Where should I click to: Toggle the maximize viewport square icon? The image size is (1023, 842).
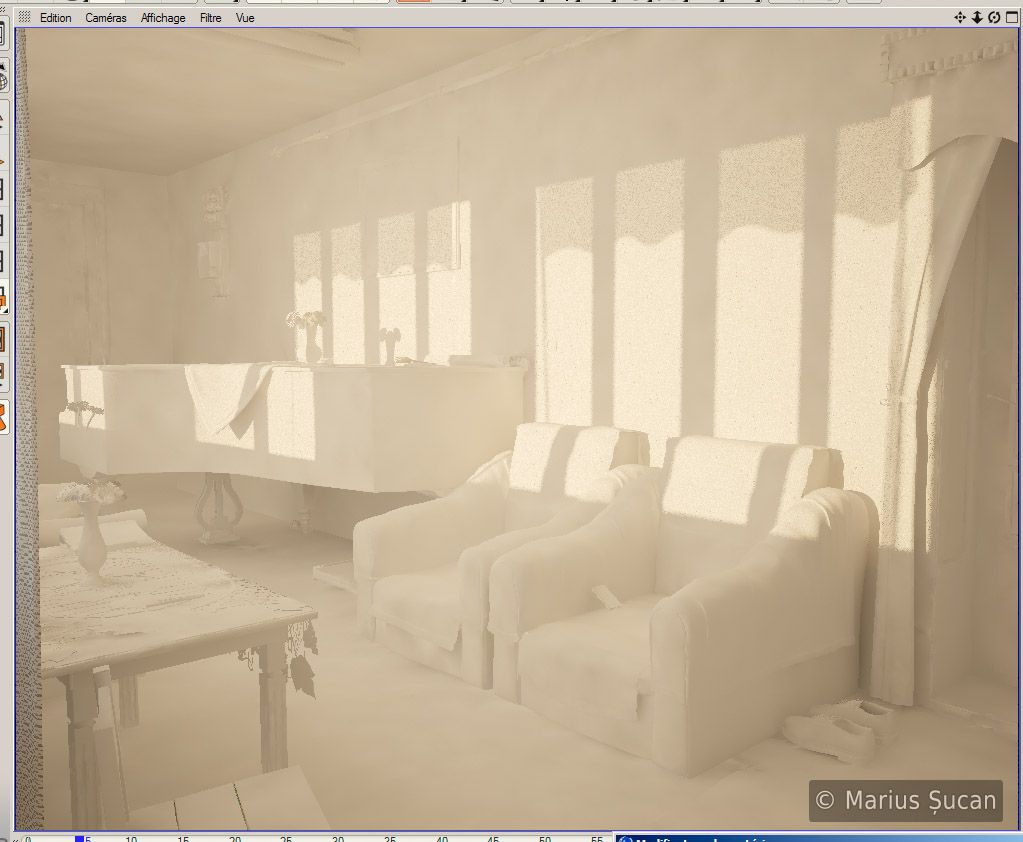pyautogui.click(x=1010, y=17)
